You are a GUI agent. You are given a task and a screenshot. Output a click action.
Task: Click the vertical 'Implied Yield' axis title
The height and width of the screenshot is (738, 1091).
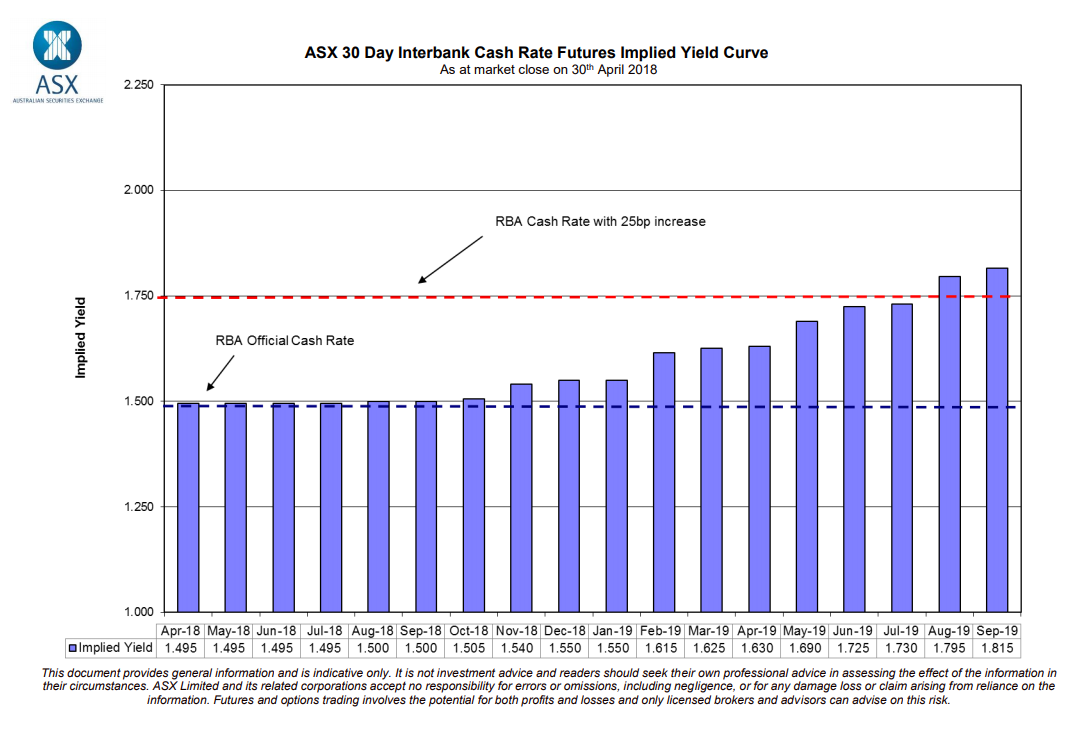pyautogui.click(x=82, y=337)
